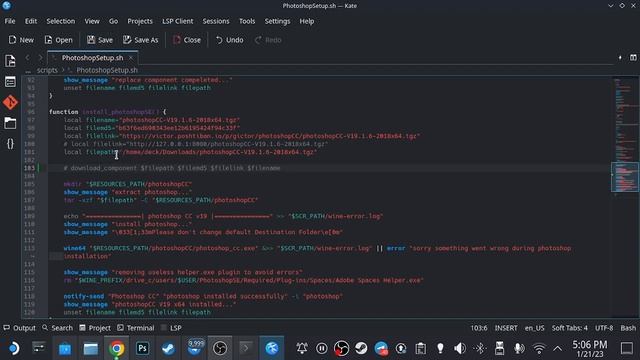Select the PhotoshopSetup.sh tab
Viewport: 640px width, 360px height.
(x=93, y=58)
